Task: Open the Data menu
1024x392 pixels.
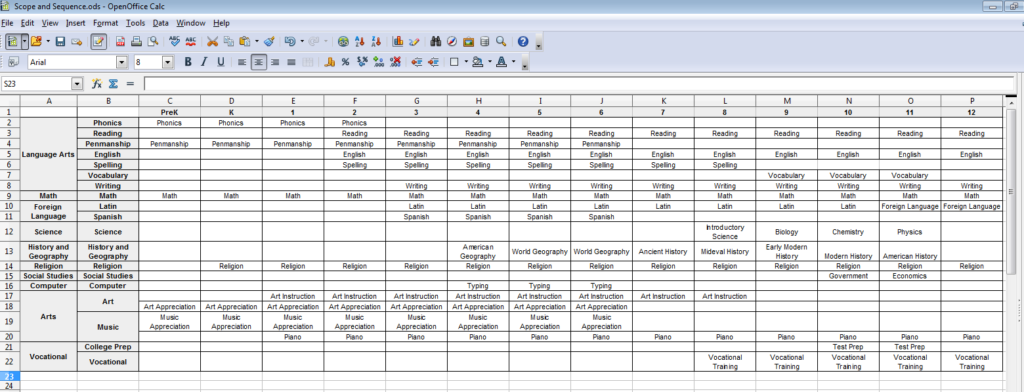Action: pos(161,23)
